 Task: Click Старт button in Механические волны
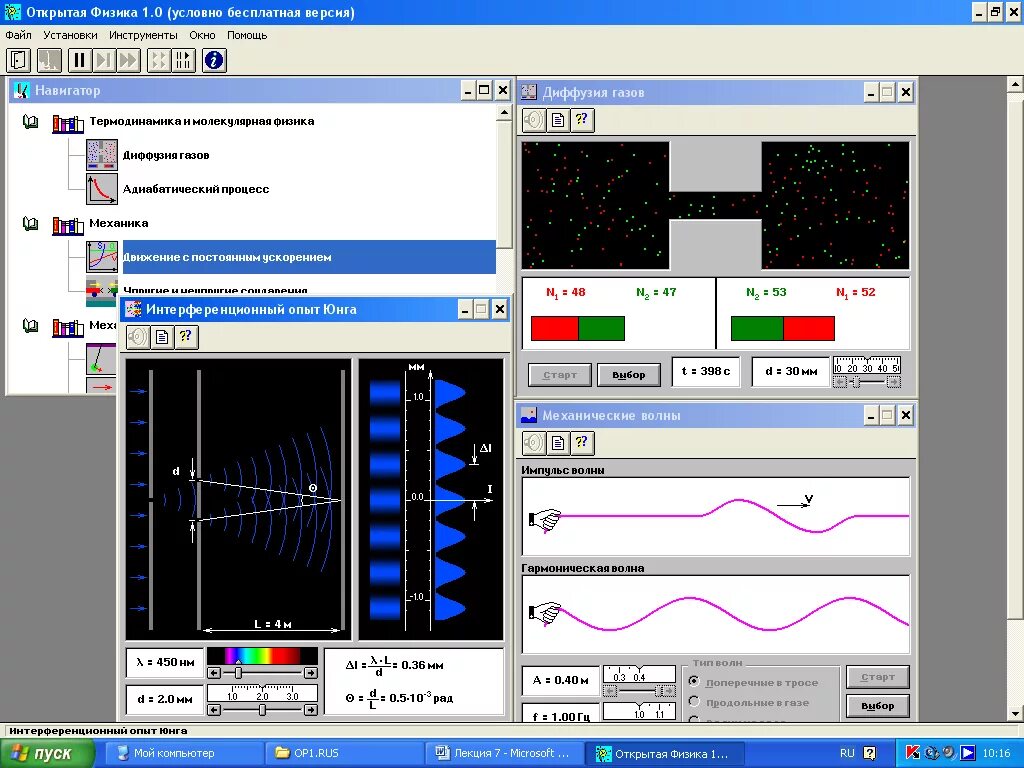[x=878, y=677]
